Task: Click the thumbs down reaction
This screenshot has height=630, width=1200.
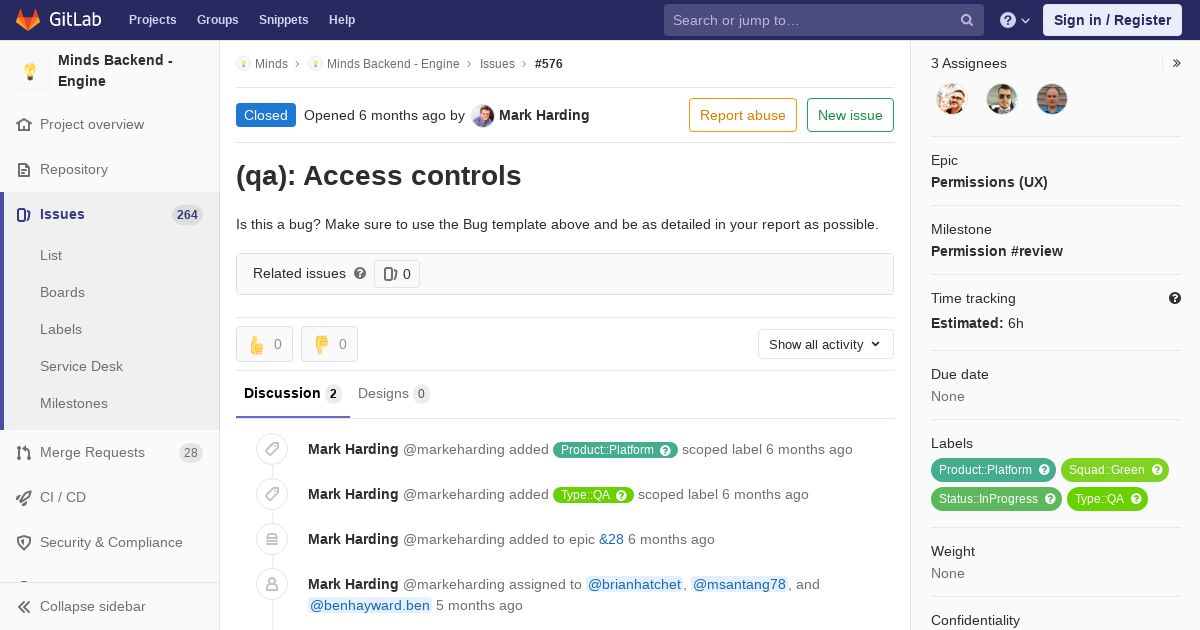Action: pos(329,344)
